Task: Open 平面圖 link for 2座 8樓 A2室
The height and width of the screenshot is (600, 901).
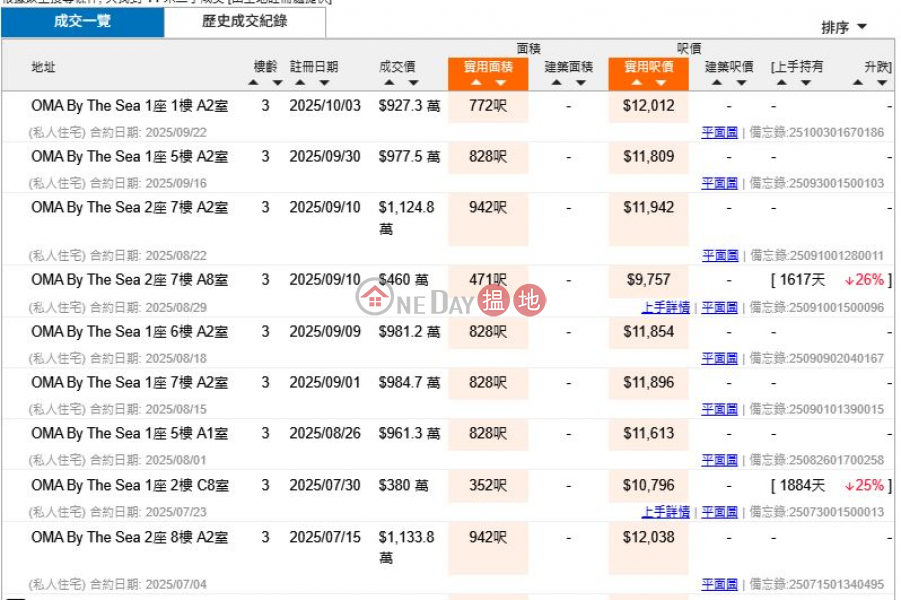Action: point(719,584)
